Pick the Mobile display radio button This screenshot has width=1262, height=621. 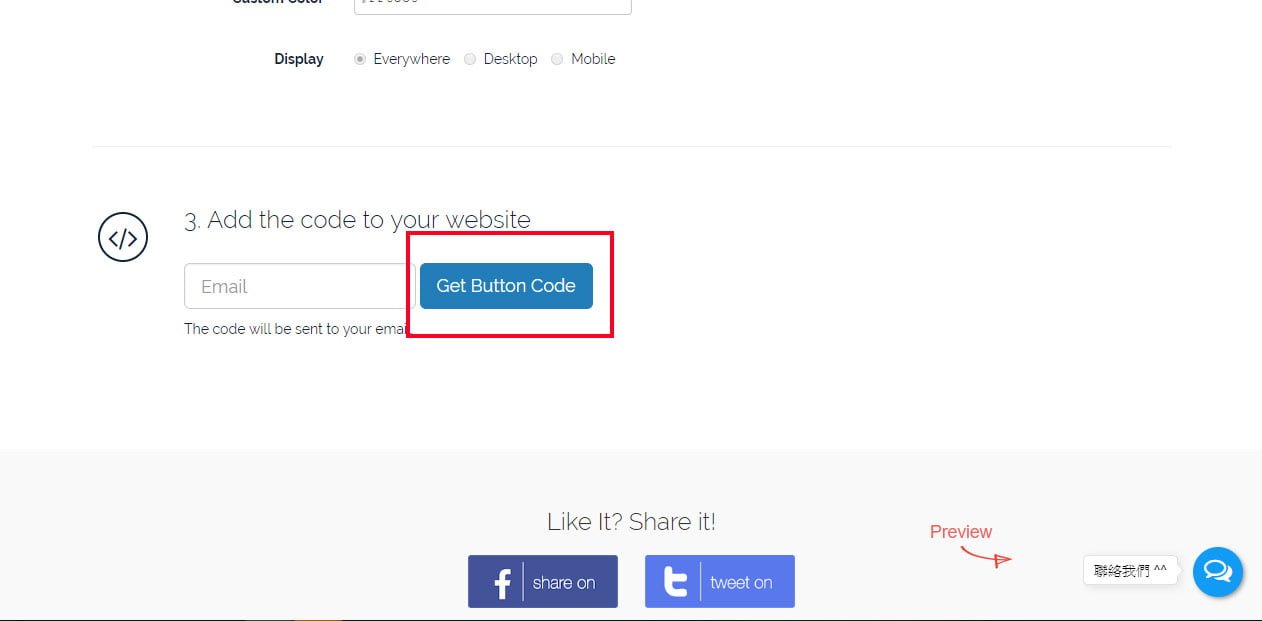point(557,59)
